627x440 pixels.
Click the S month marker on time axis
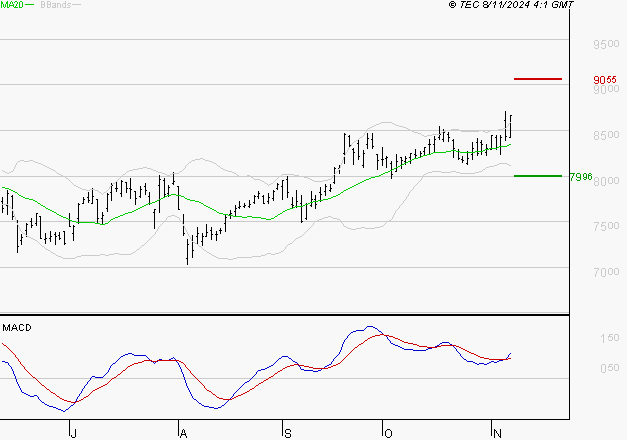pos(288,433)
